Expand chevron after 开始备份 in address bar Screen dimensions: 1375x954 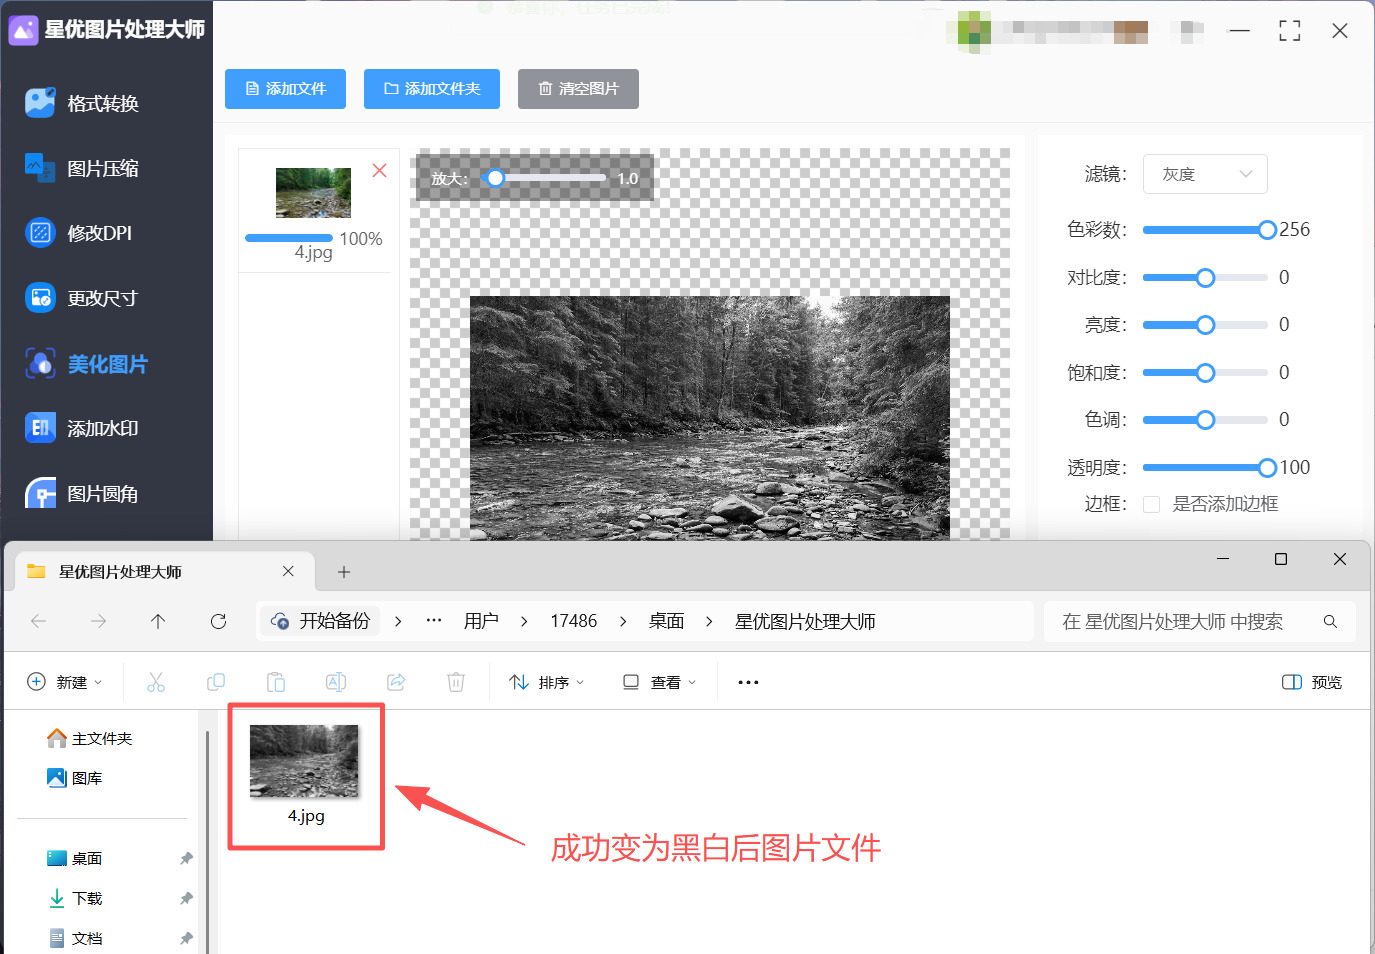tap(398, 621)
